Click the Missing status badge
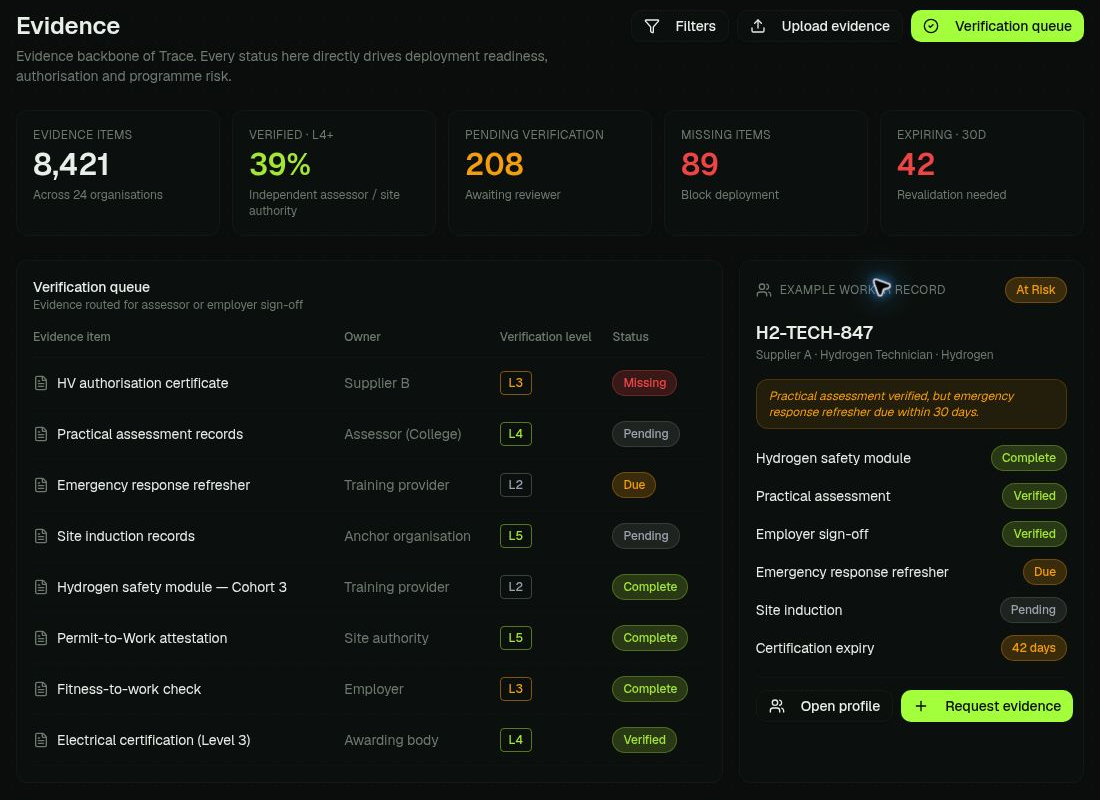 [644, 383]
